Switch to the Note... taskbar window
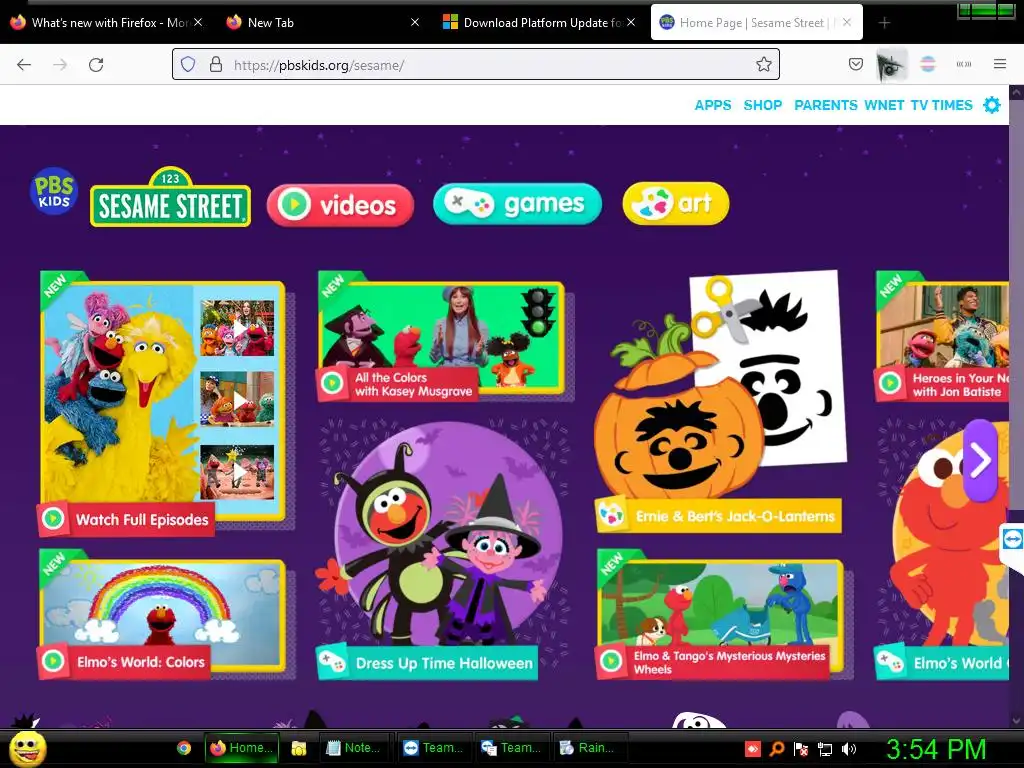 pos(356,748)
